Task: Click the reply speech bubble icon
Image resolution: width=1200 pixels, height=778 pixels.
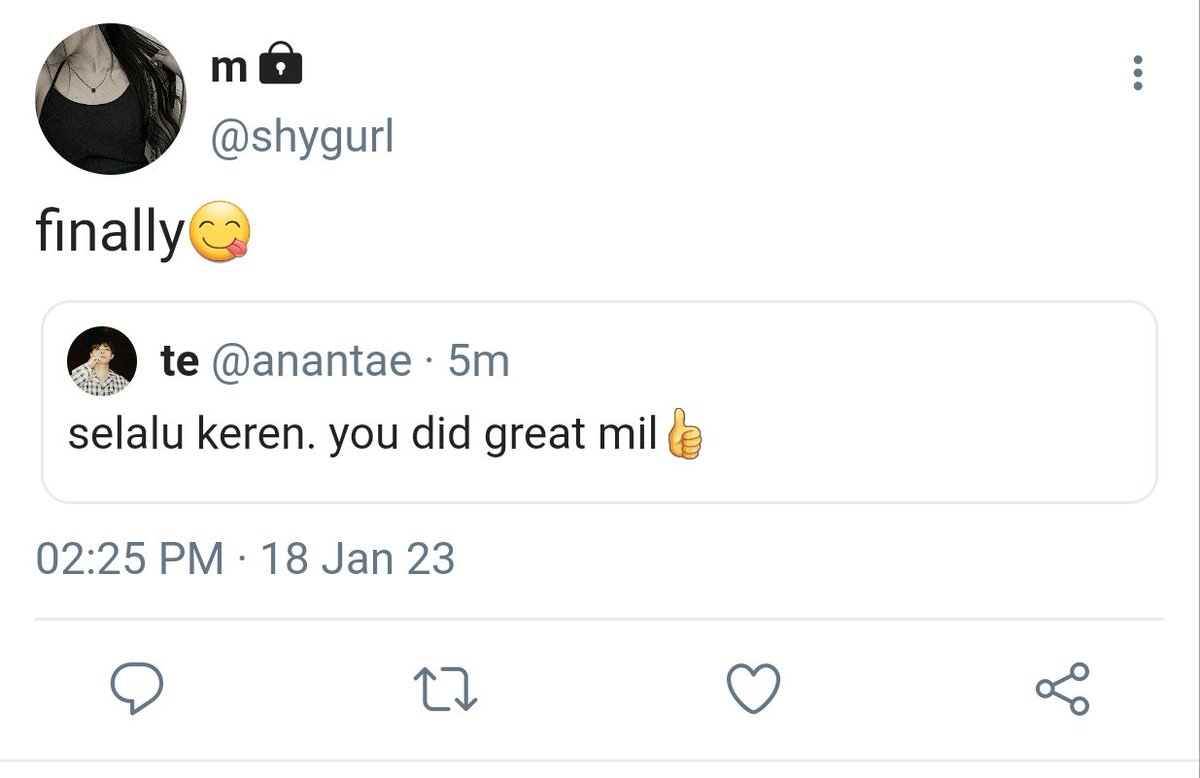Action: [136, 689]
